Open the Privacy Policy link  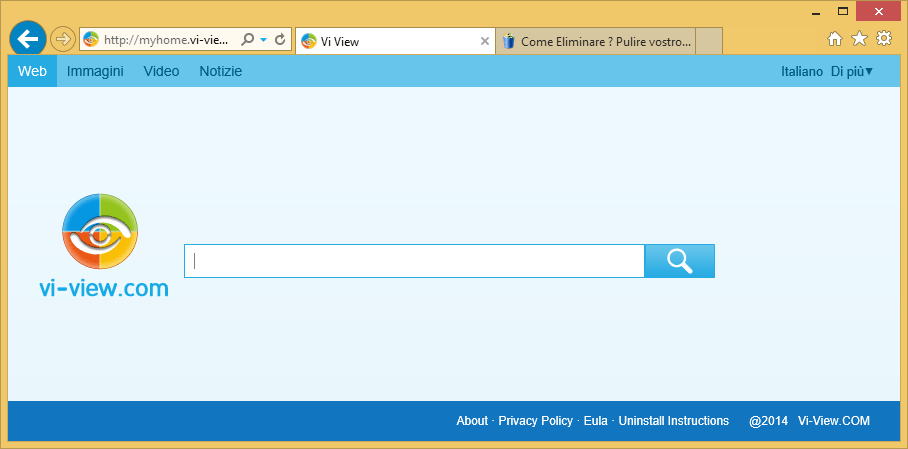point(535,421)
